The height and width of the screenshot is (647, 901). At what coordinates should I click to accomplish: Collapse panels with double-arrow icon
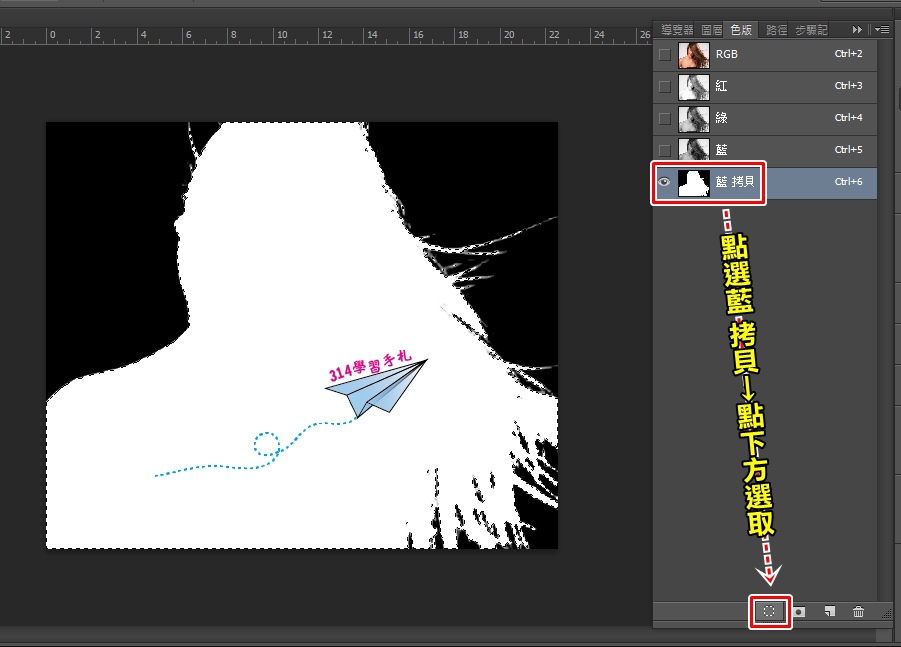point(857,29)
